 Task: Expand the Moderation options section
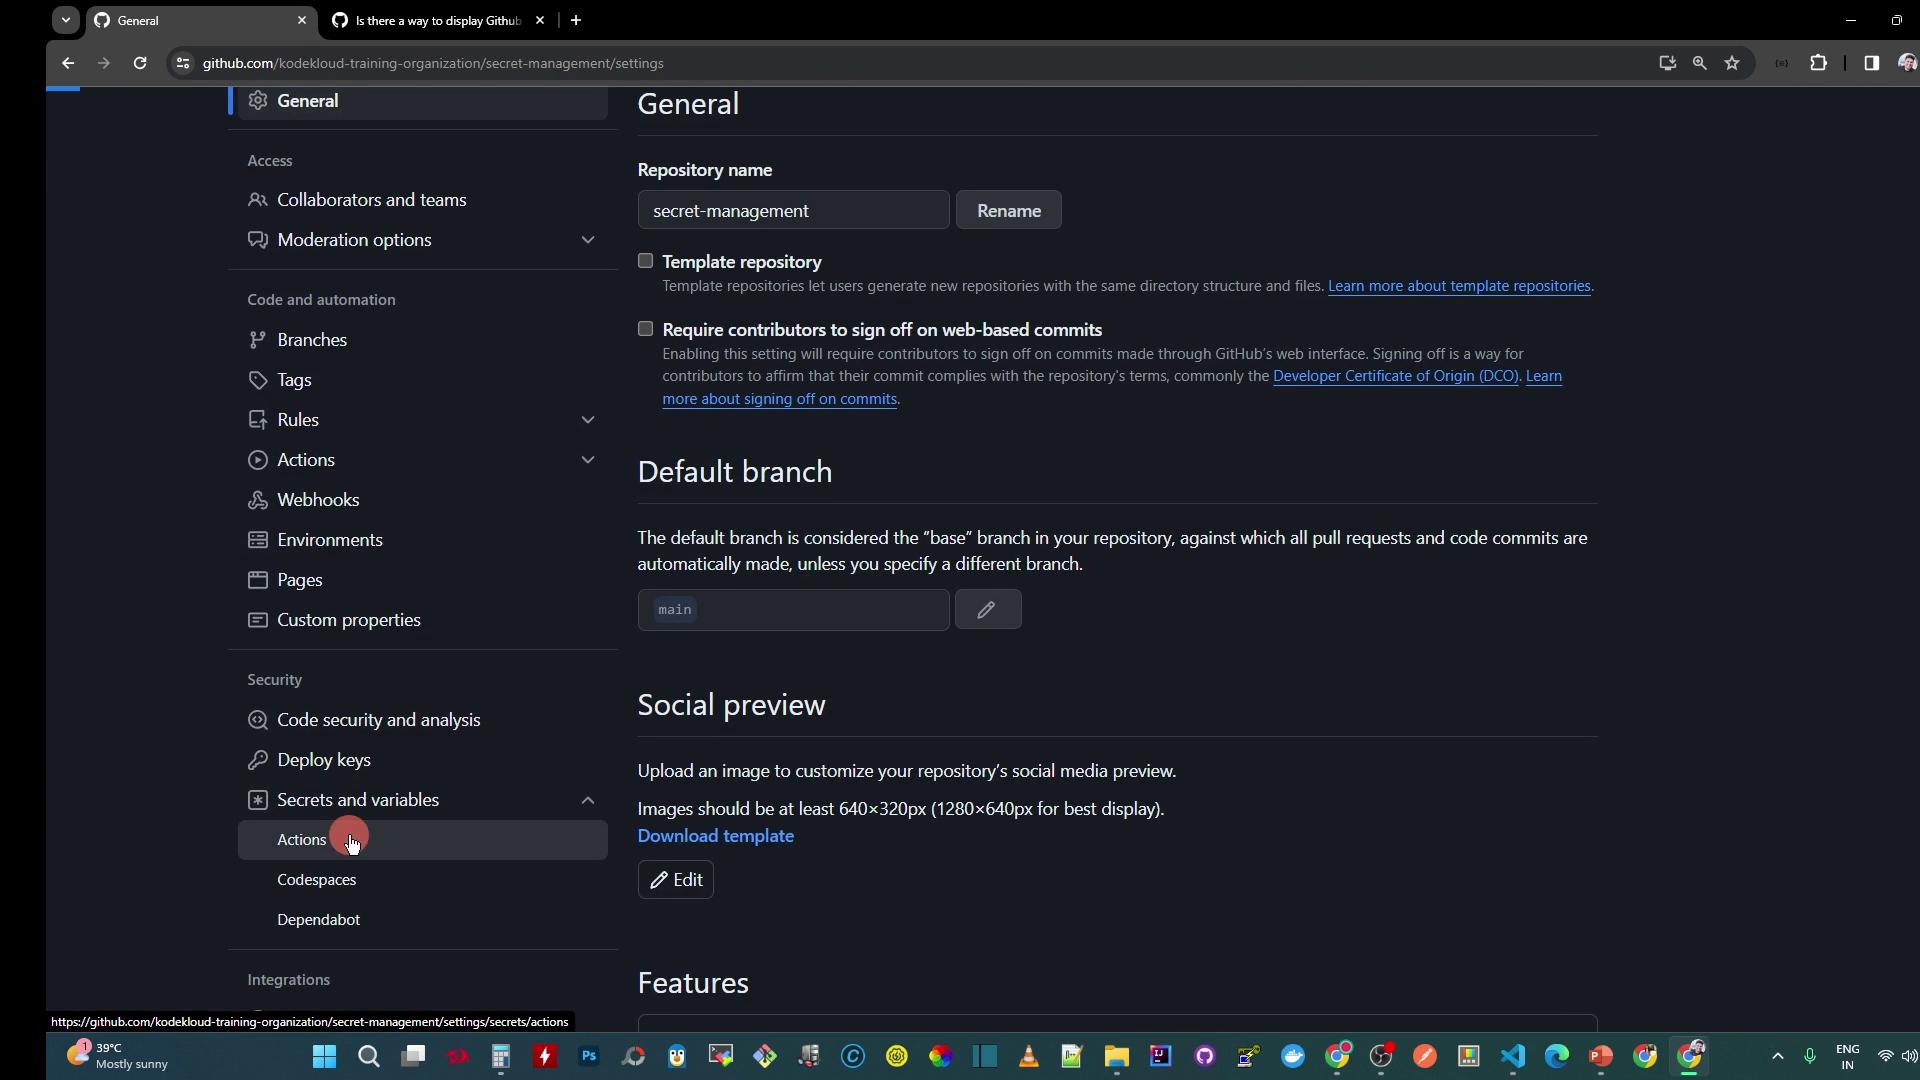588,240
